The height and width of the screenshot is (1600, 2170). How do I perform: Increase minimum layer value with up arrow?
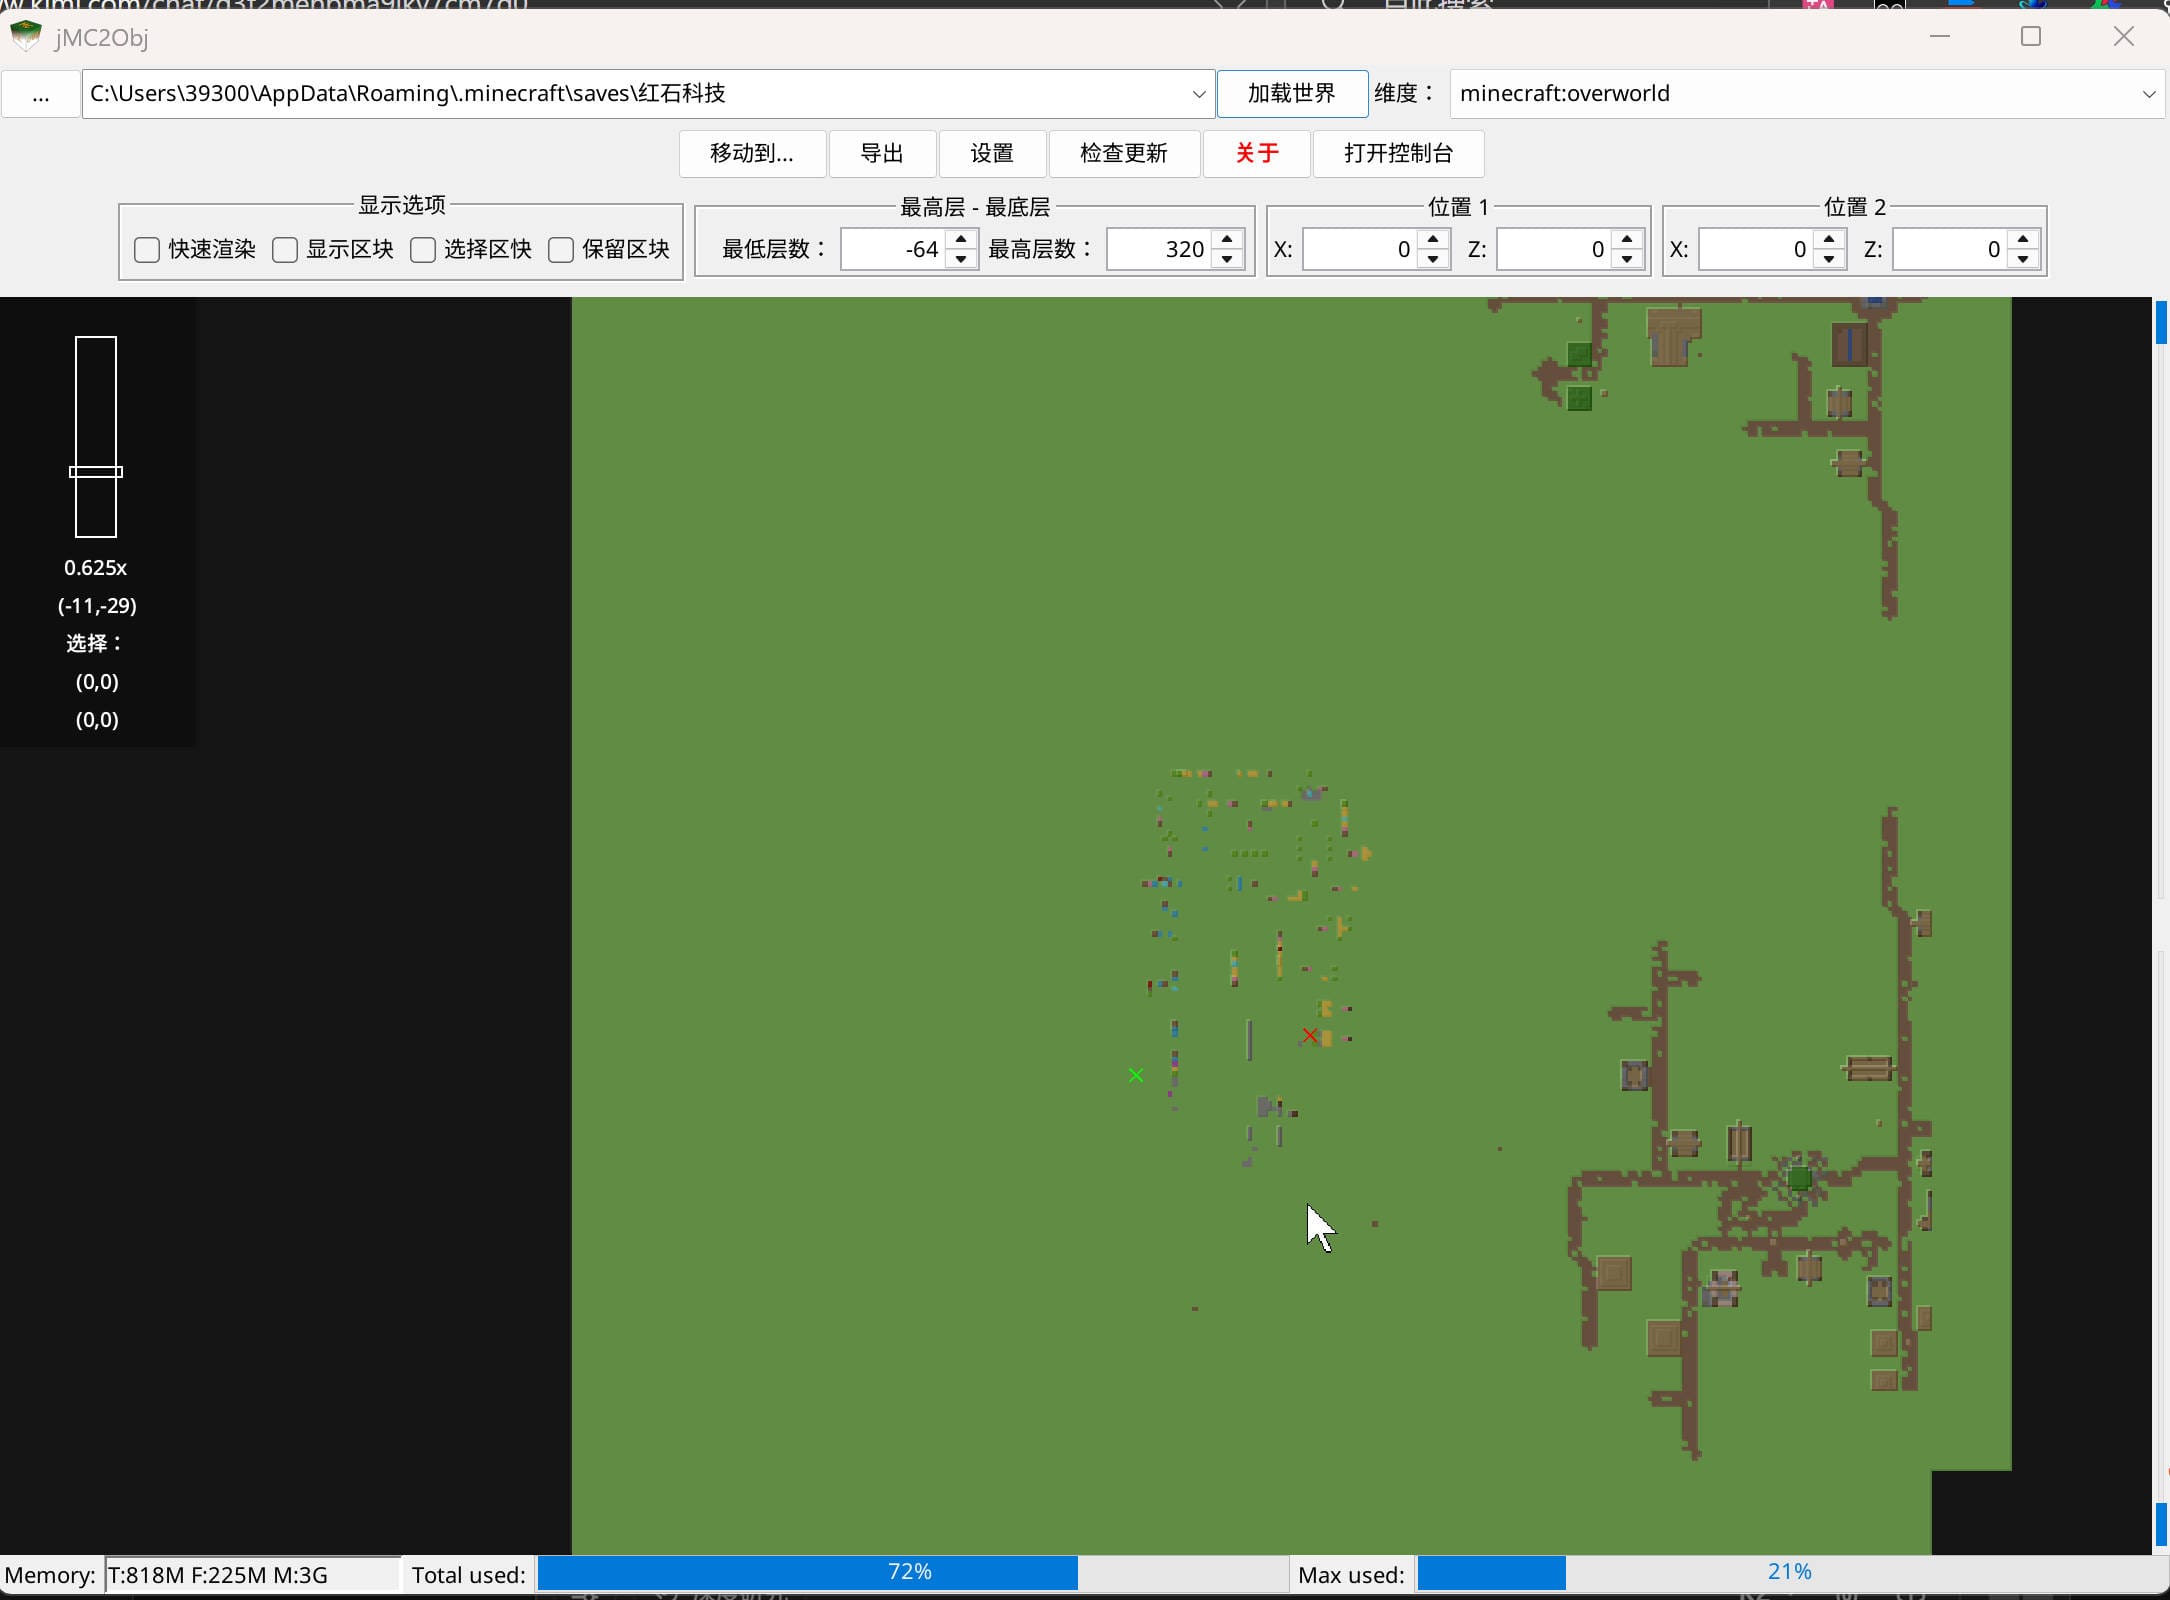click(x=961, y=240)
